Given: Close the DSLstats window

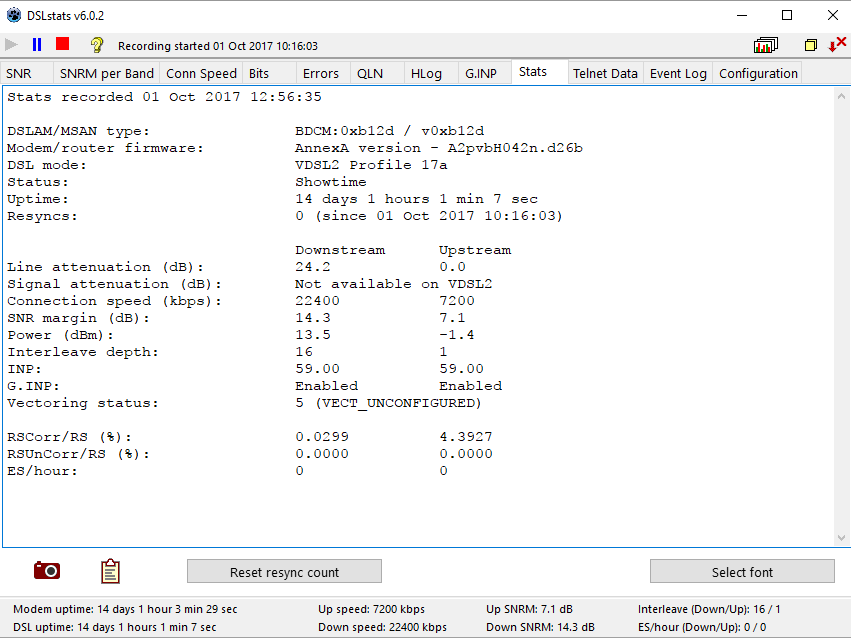Looking at the screenshot, I should point(833,15).
